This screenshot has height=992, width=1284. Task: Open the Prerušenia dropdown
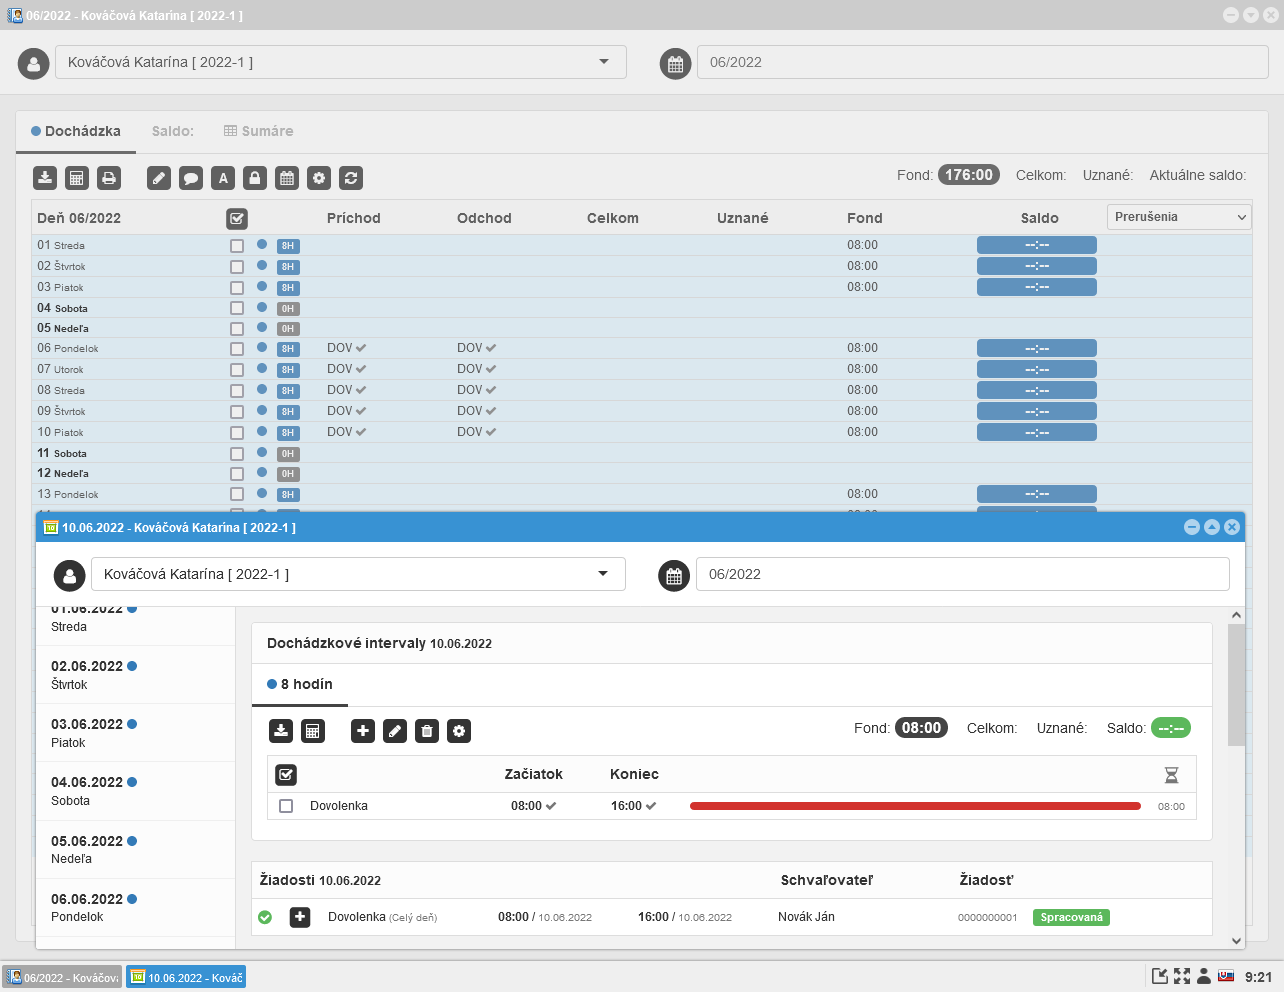pyautogui.click(x=1179, y=217)
